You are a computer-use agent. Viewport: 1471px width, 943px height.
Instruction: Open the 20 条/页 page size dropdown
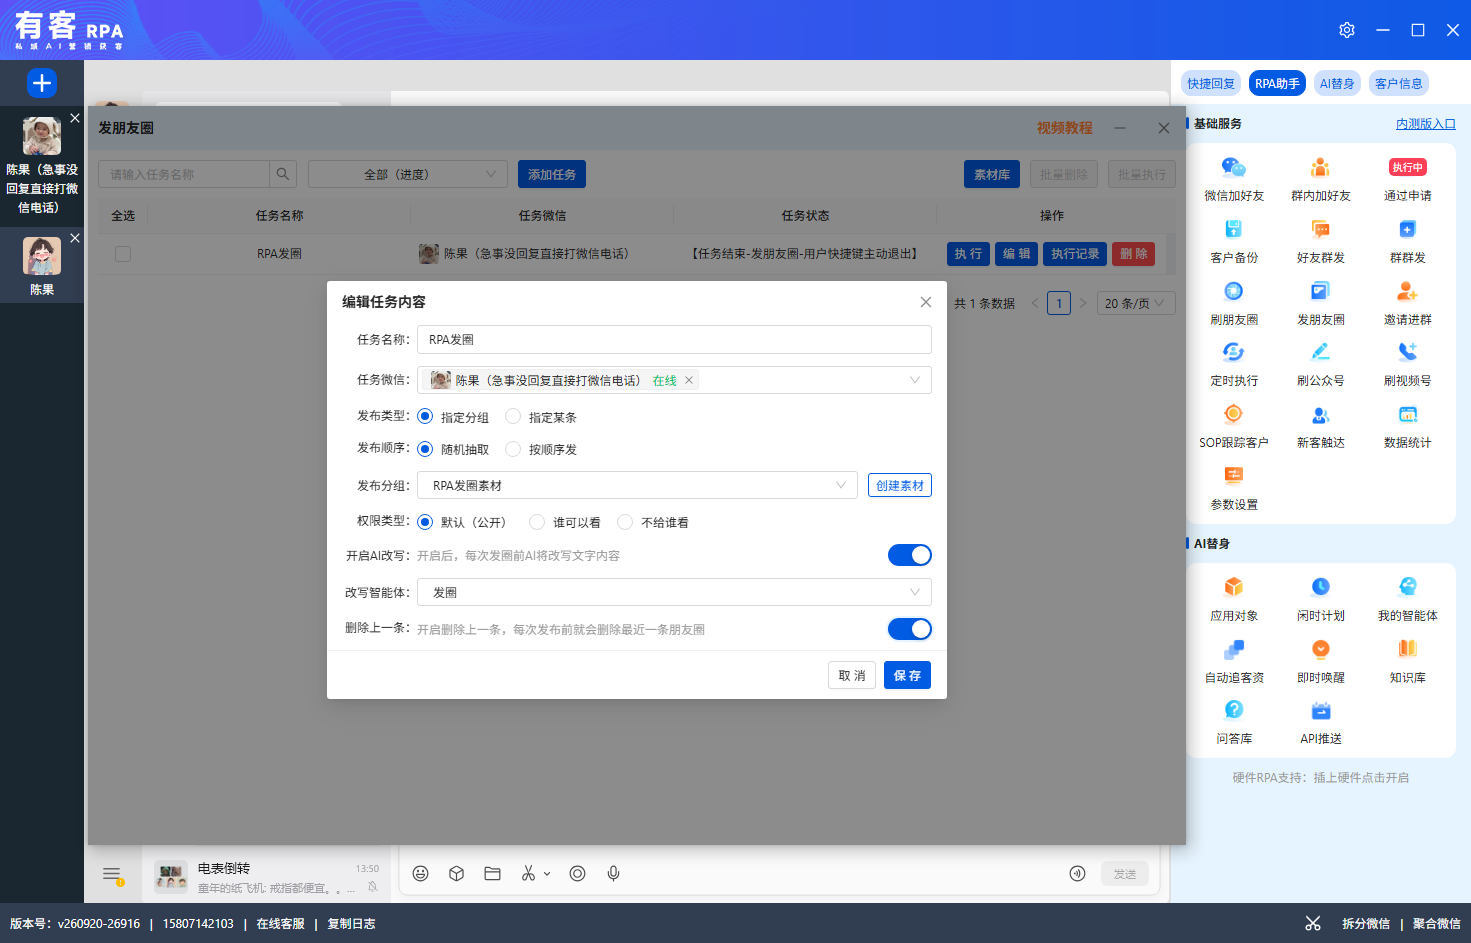1135,303
